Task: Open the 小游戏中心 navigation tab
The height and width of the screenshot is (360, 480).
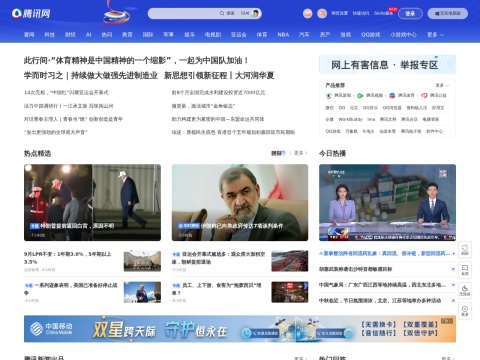Action: click(403, 35)
